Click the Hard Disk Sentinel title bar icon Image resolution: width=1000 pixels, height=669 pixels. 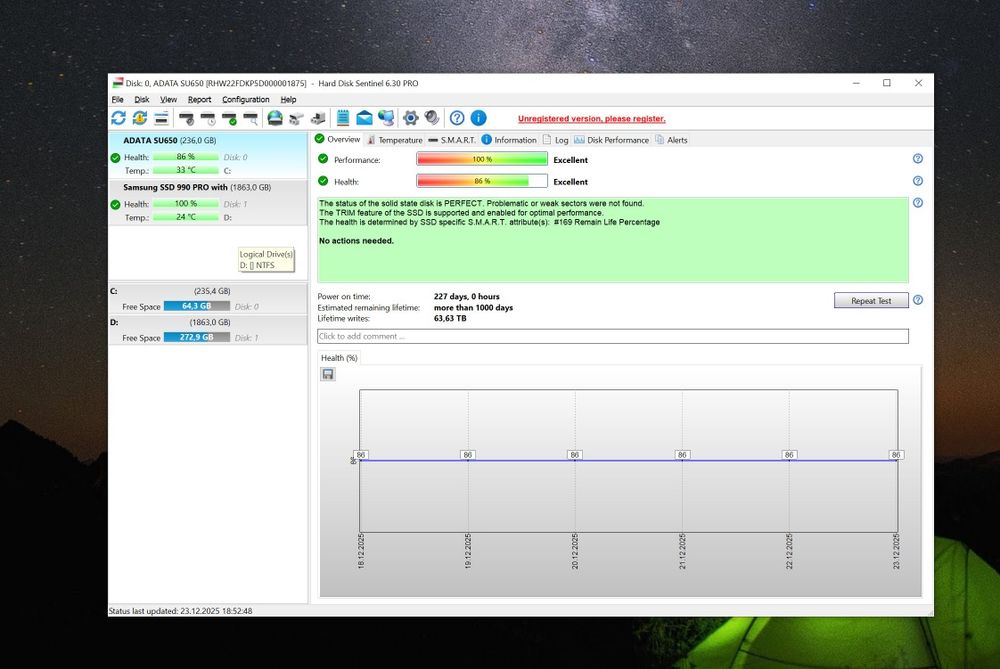pyautogui.click(x=117, y=83)
